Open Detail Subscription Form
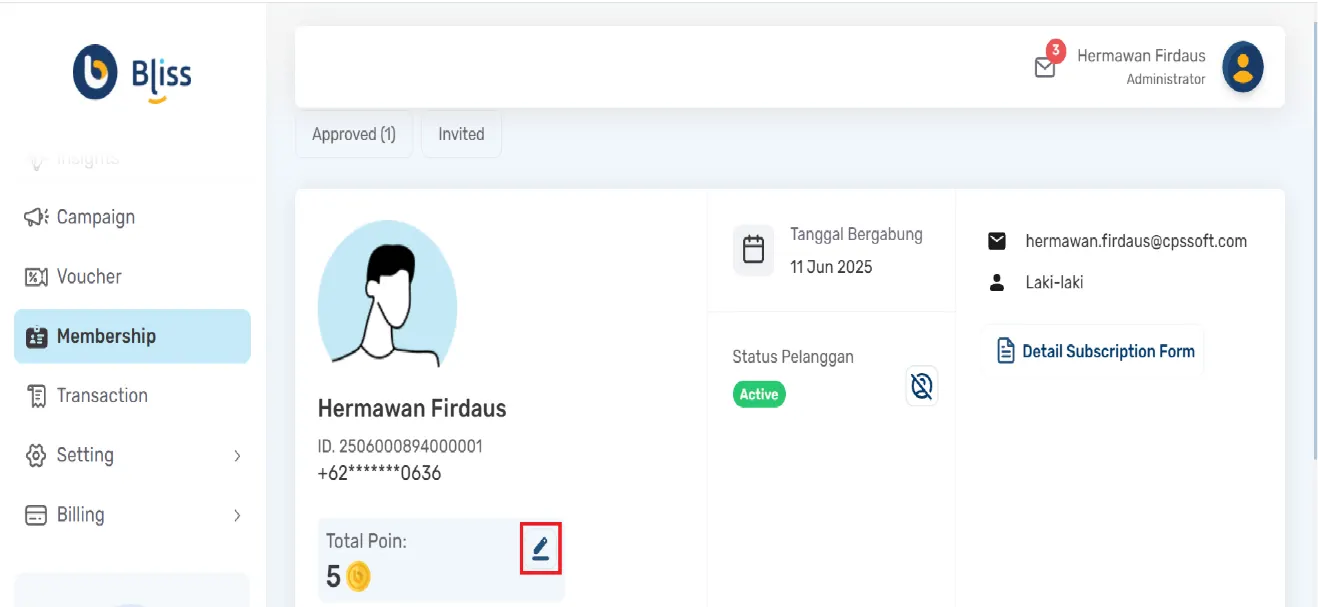The width and height of the screenshot is (1318, 607). tap(1096, 351)
